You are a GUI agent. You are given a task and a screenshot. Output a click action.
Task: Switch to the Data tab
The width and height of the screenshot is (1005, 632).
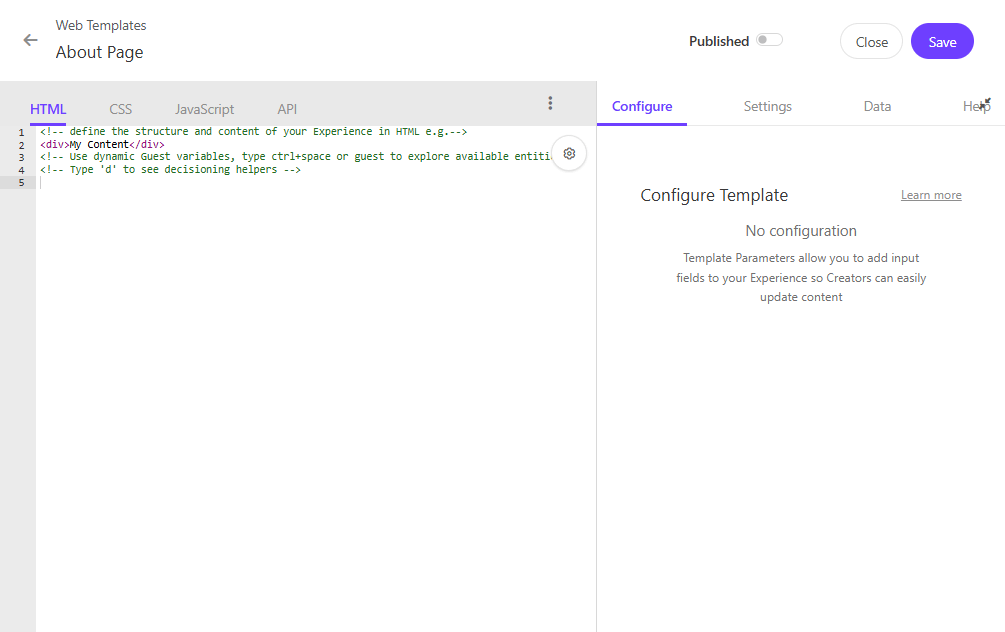877,106
